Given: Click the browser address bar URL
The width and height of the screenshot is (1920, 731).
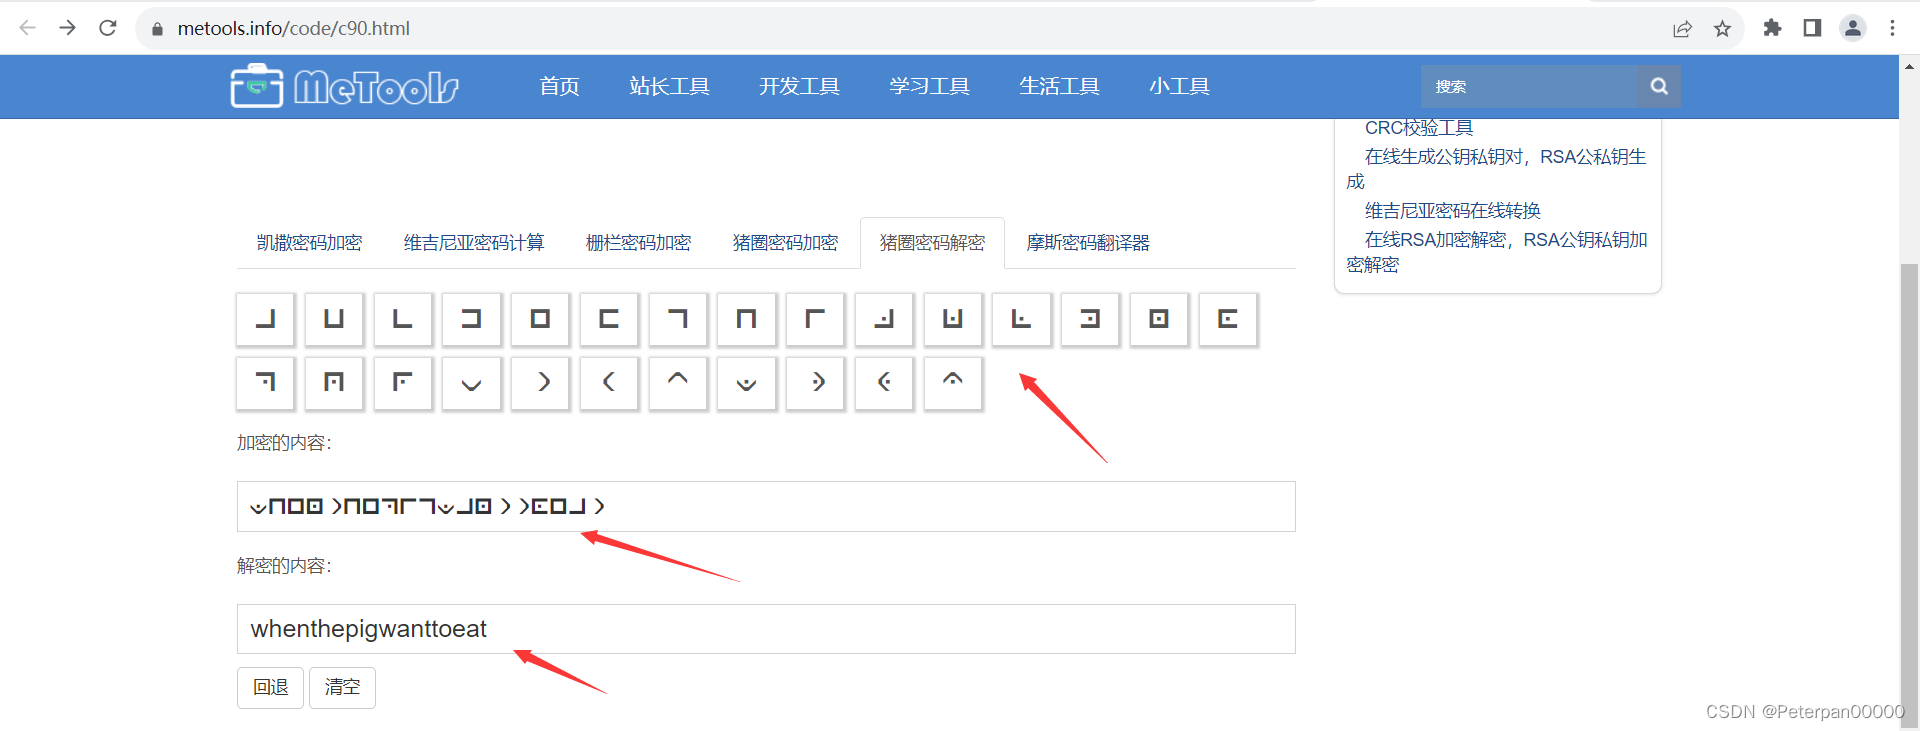Looking at the screenshot, I should 293,28.
